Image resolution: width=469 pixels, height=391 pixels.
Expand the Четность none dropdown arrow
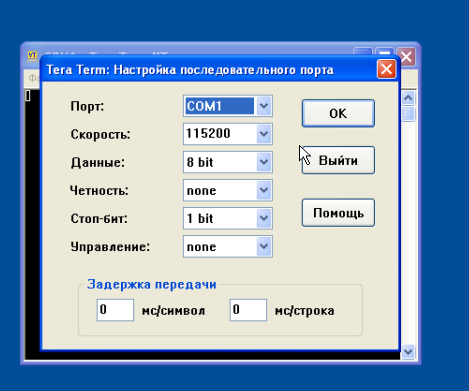click(x=264, y=190)
